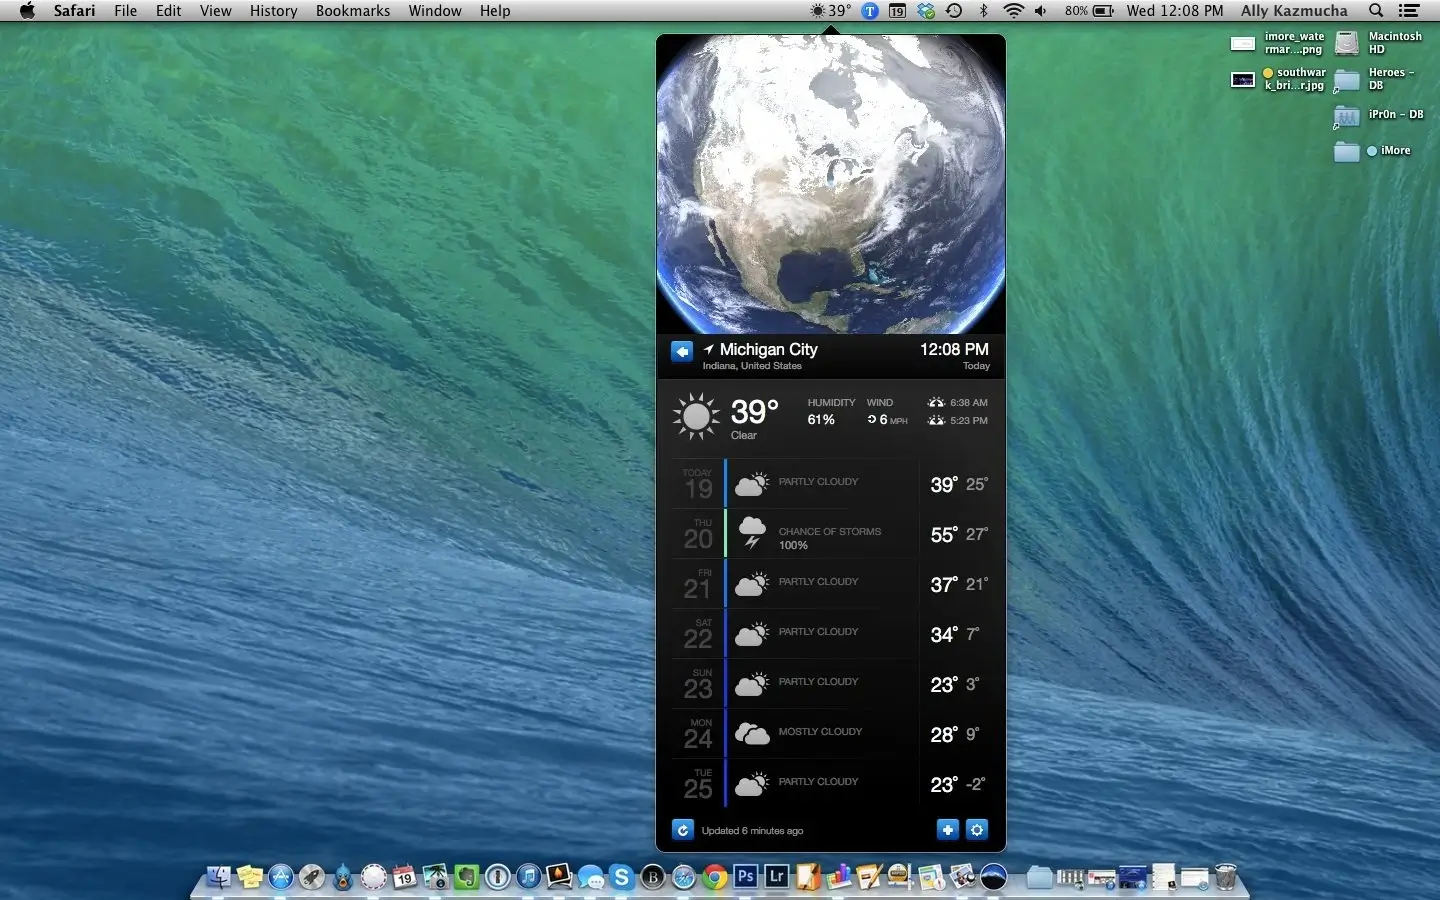Select the Friday 21 forecast row
1440x900 pixels.
coord(831,584)
